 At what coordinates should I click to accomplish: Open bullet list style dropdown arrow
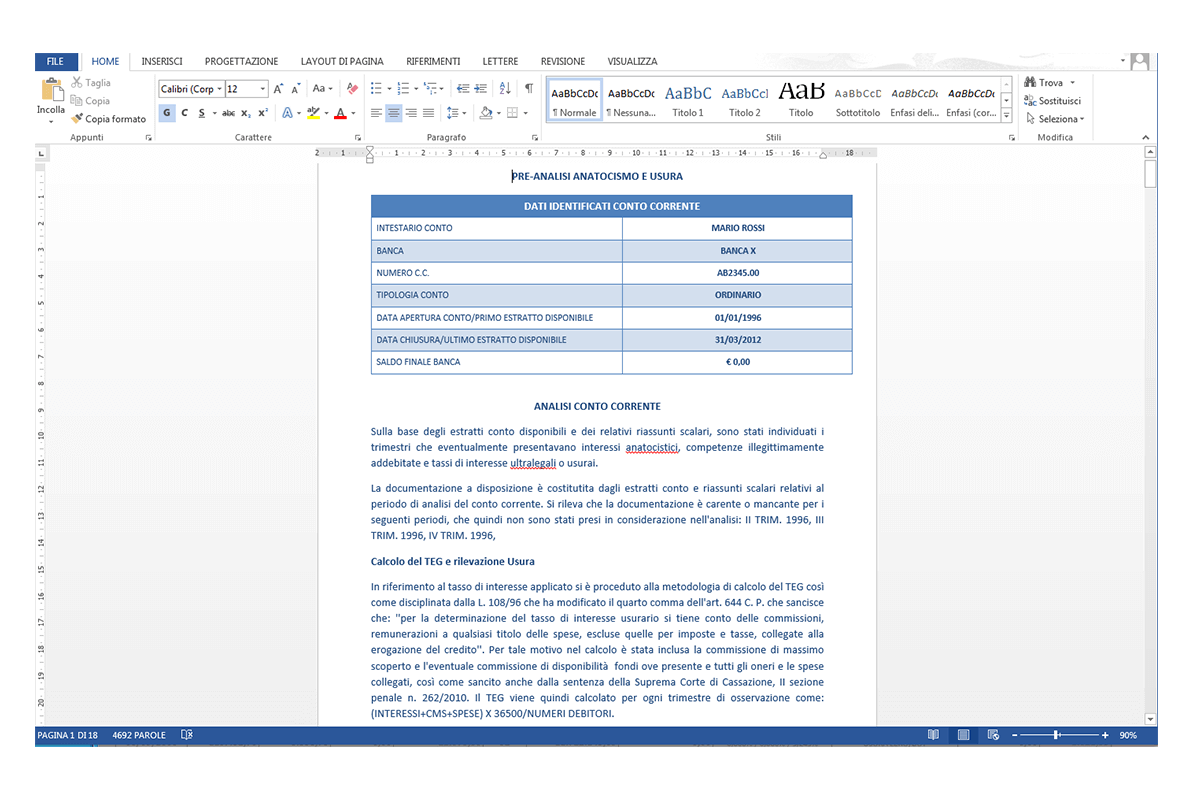(x=389, y=89)
